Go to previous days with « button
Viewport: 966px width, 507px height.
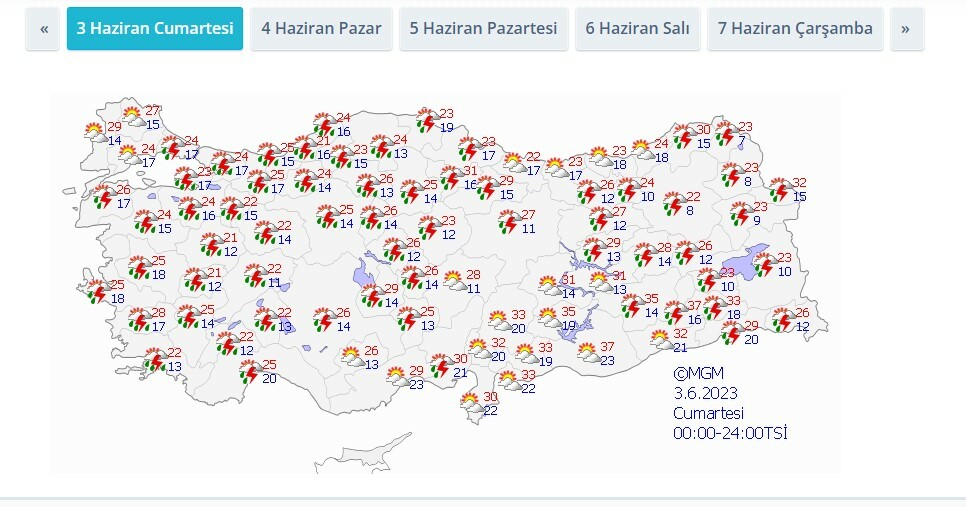click(43, 28)
